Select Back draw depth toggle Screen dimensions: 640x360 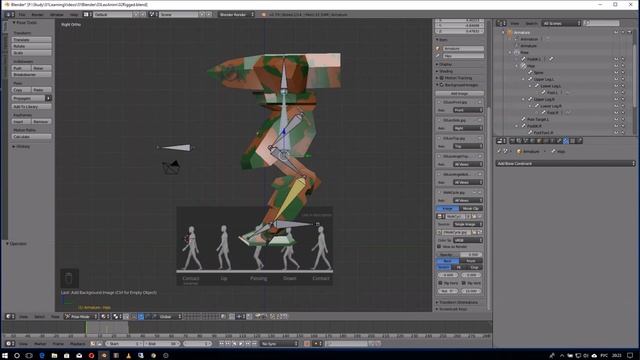(447, 260)
